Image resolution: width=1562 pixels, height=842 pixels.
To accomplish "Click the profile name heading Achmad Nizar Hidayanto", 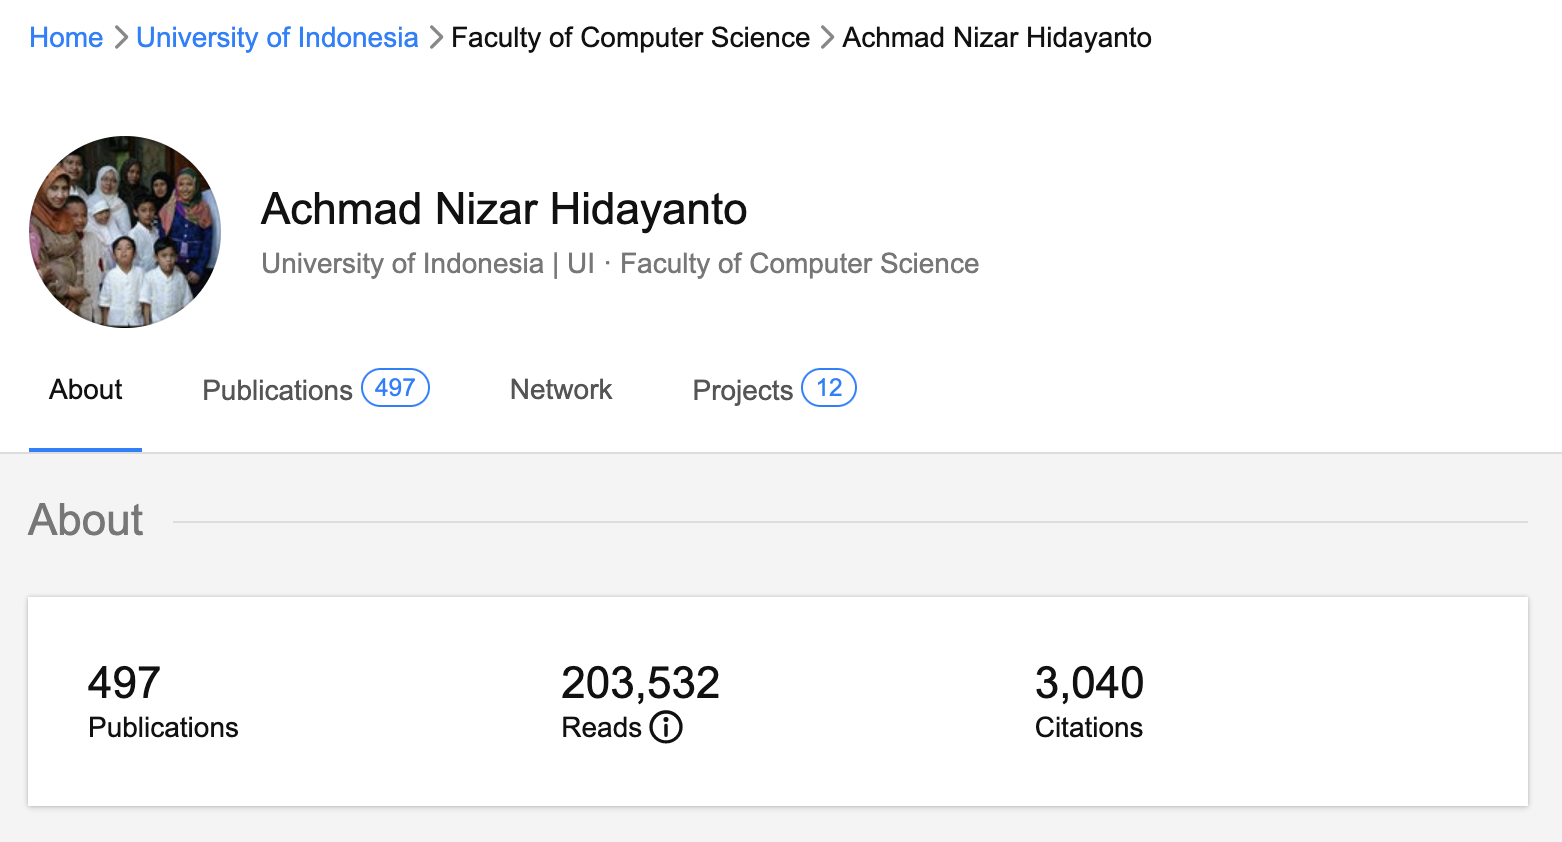I will (504, 210).
